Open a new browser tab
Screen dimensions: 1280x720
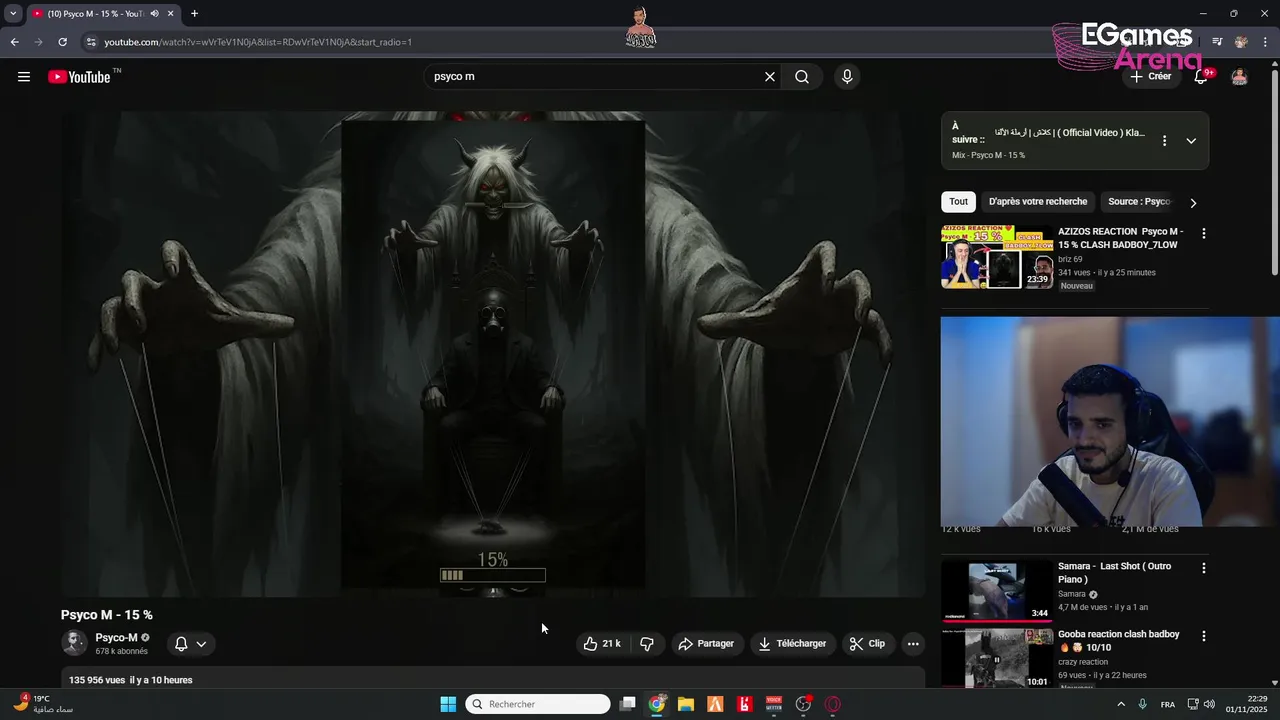pyautogui.click(x=194, y=14)
